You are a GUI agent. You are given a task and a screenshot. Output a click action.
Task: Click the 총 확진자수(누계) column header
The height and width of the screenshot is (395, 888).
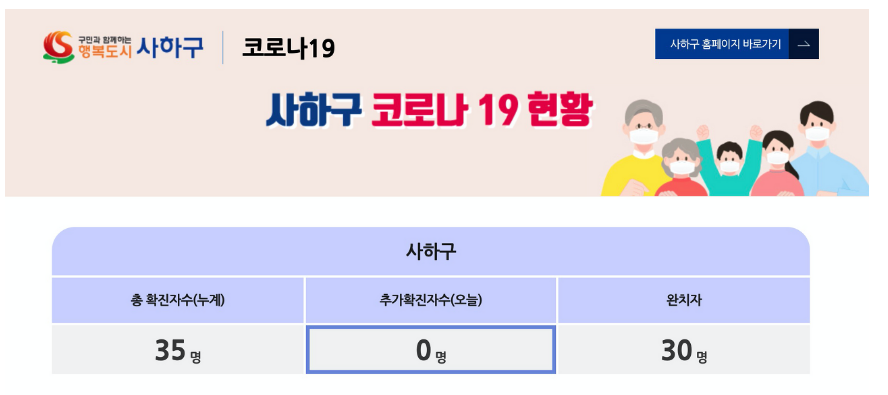point(178,300)
